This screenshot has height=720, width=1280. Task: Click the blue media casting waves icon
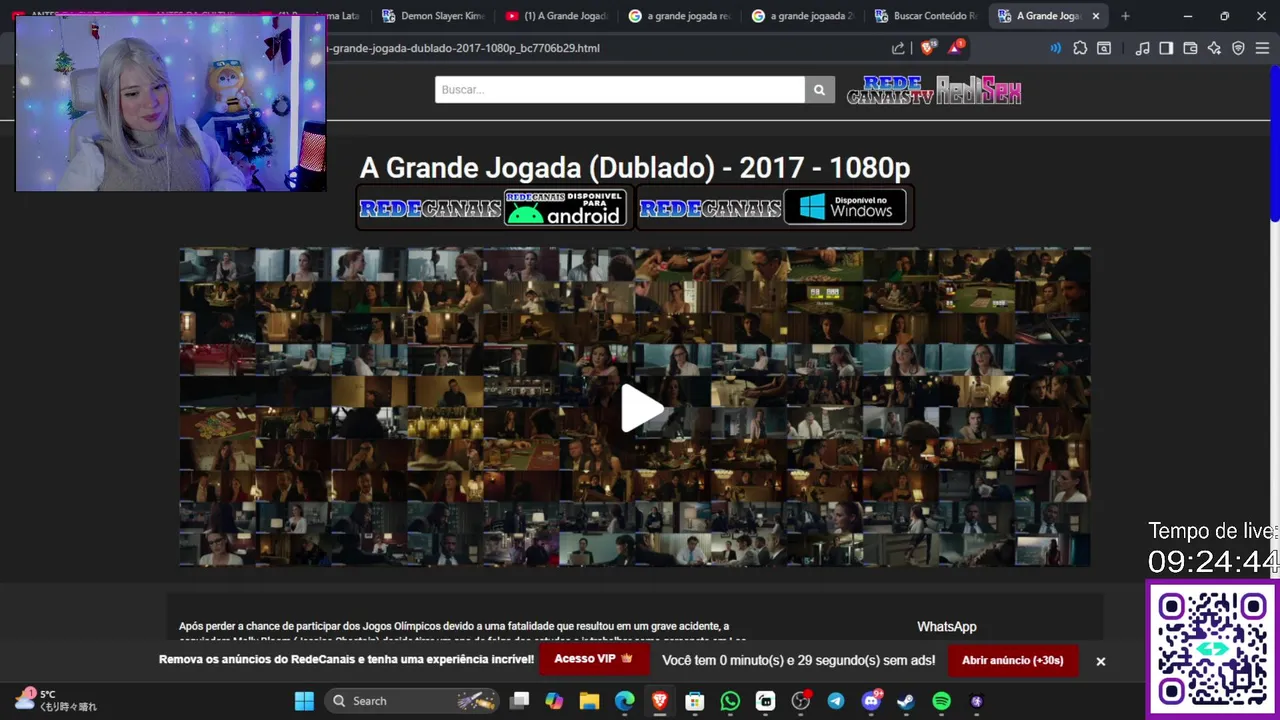(x=1055, y=48)
